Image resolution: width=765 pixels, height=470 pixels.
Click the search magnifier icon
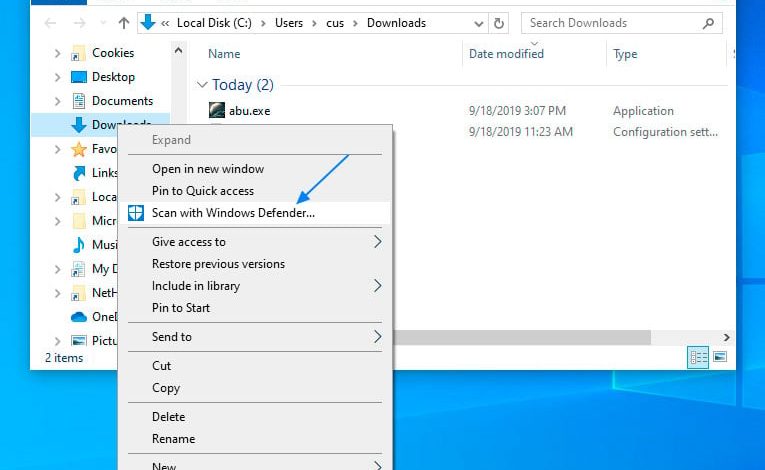[x=708, y=23]
